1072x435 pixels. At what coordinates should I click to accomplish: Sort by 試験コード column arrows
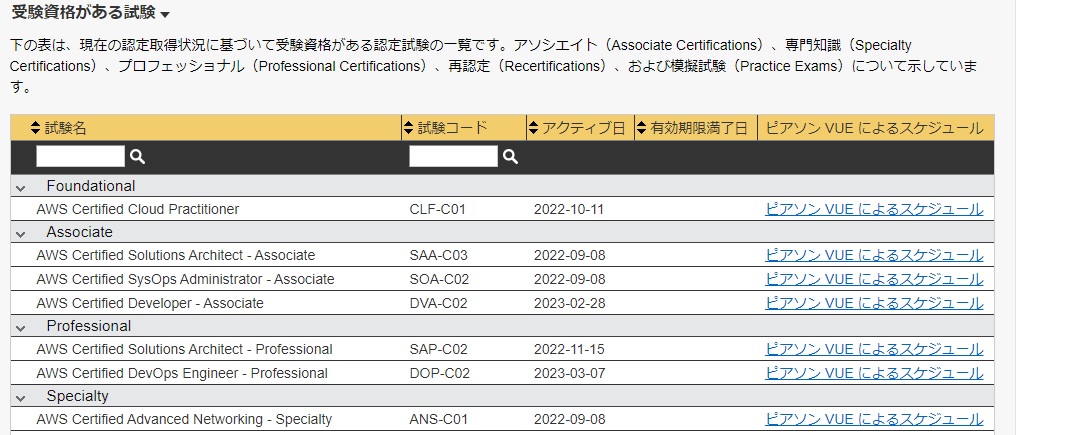[409, 128]
